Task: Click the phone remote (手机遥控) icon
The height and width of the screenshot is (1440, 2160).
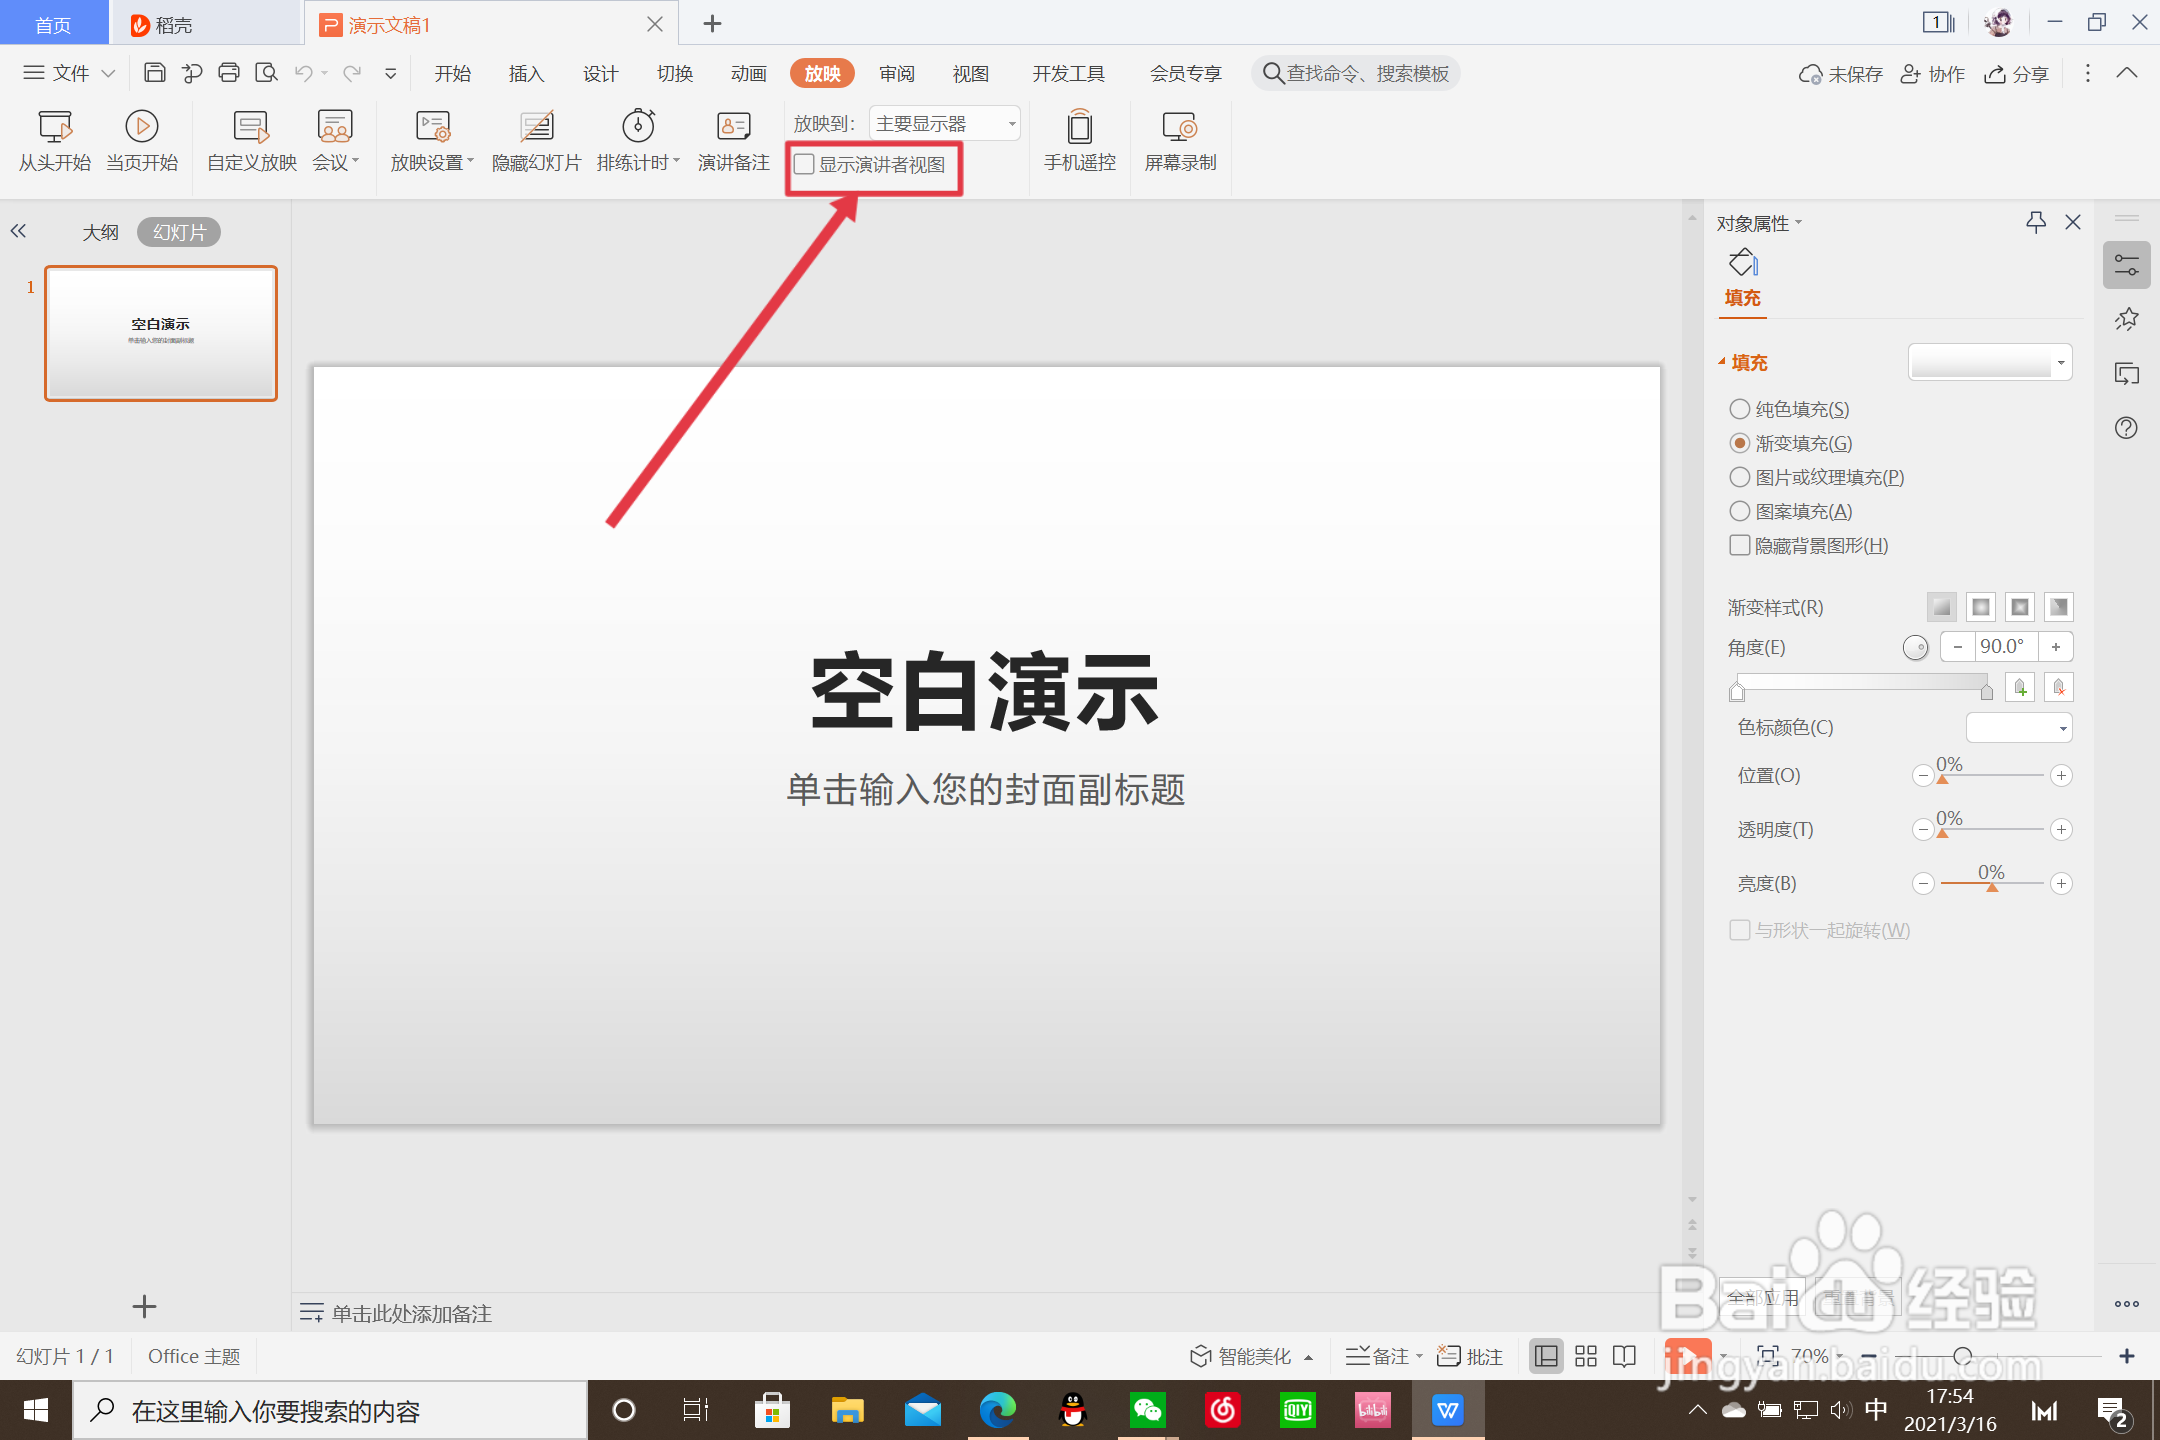Action: tap(1079, 128)
